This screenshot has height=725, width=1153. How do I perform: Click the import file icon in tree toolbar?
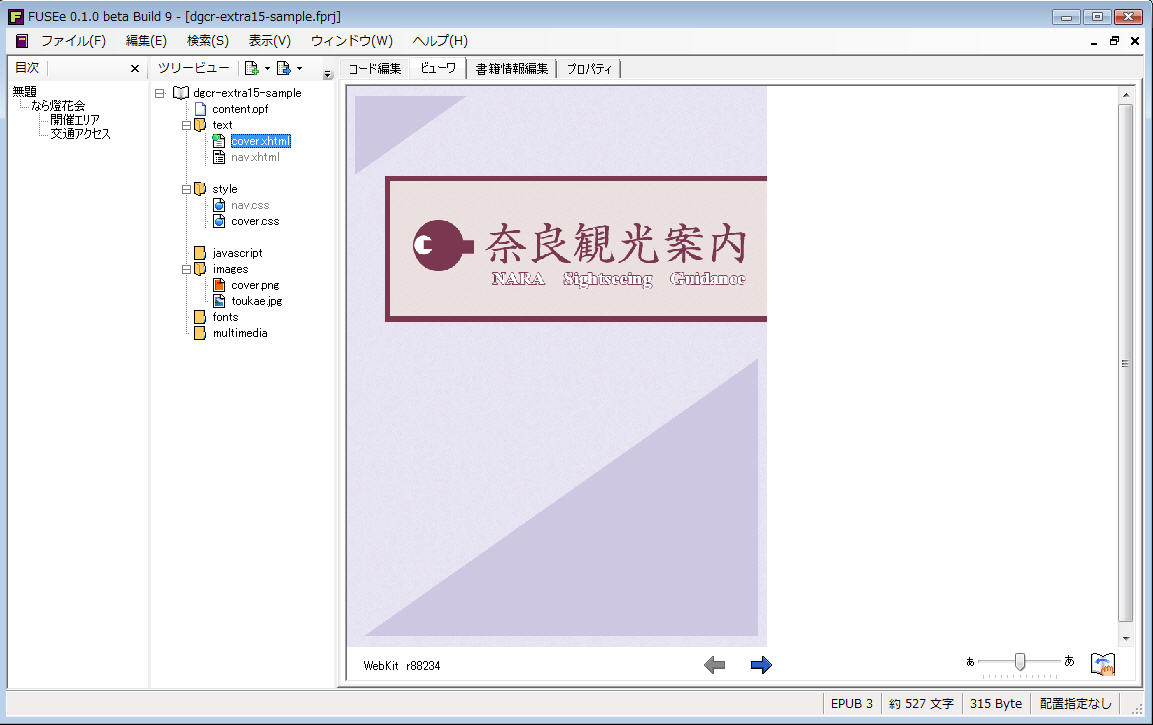[x=283, y=68]
